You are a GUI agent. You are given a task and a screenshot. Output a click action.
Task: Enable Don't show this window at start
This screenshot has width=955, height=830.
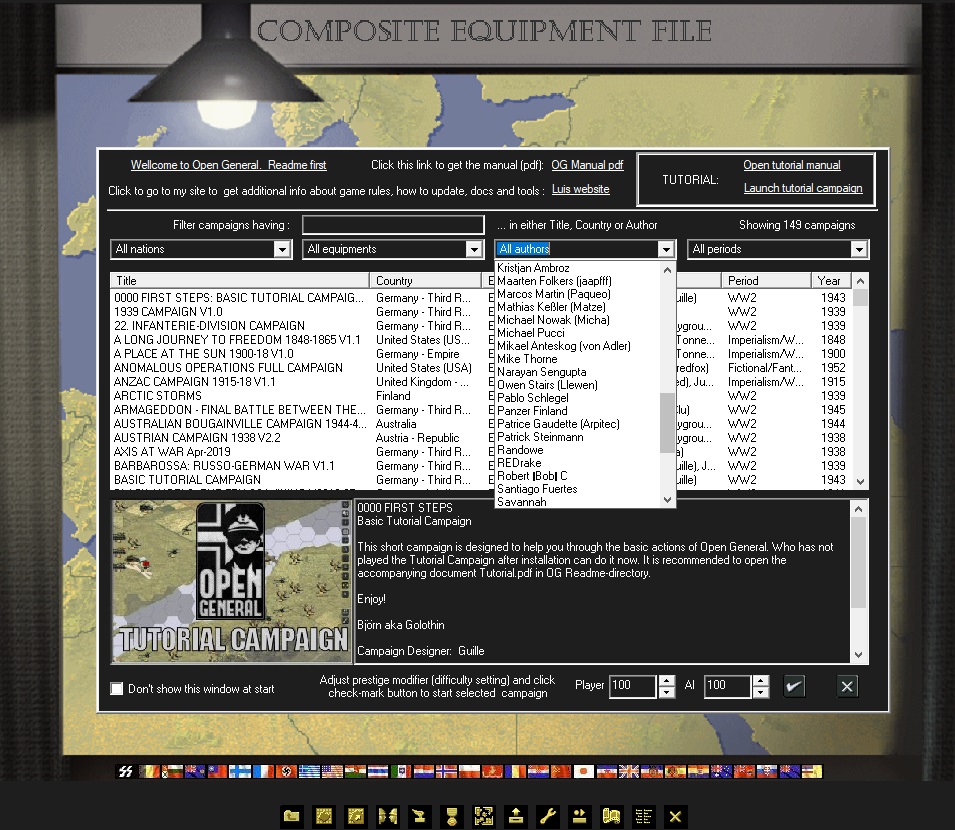pyautogui.click(x=116, y=688)
